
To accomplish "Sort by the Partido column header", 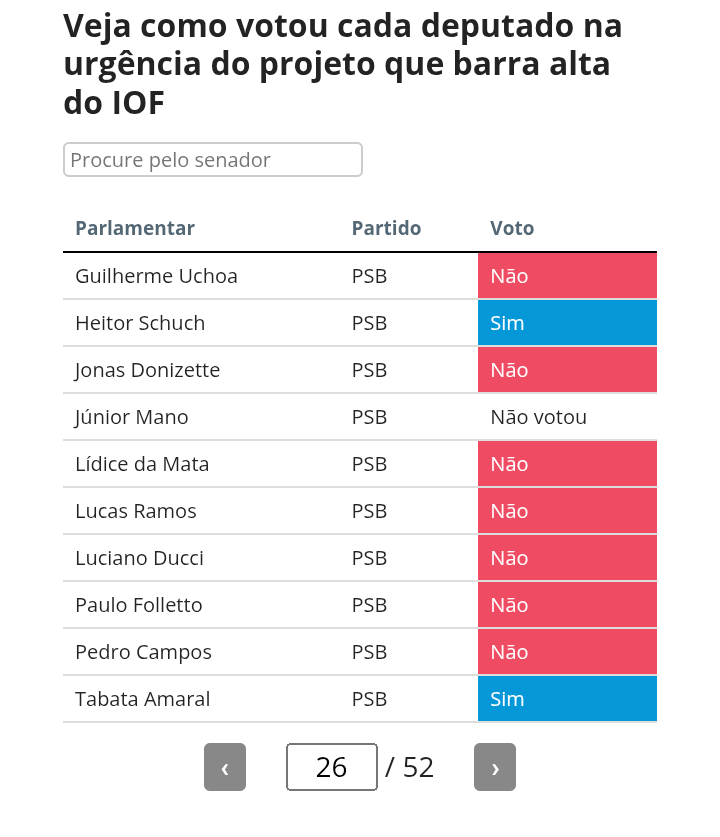I will tap(386, 228).
